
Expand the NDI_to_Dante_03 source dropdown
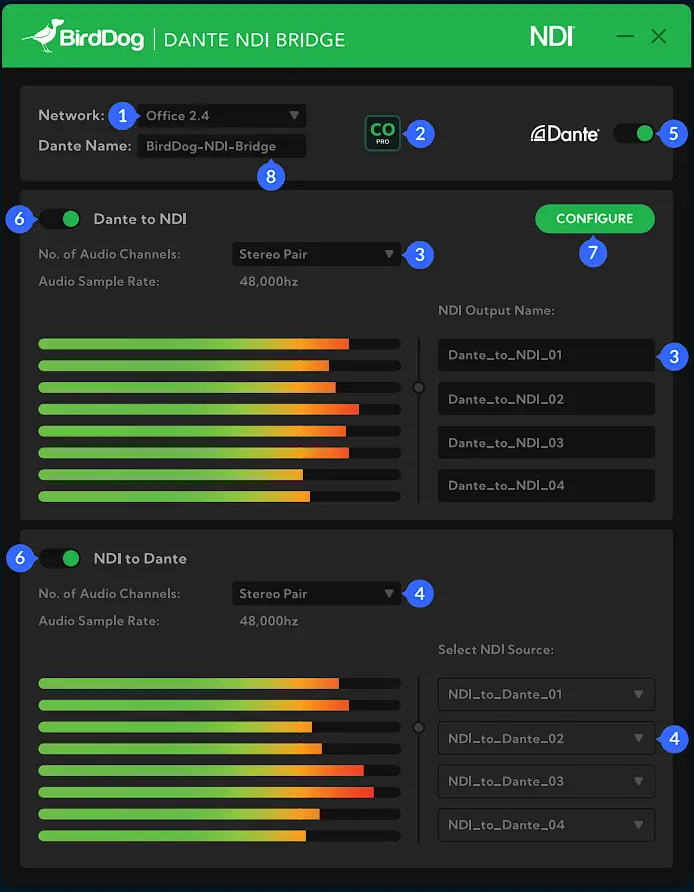pyautogui.click(x=546, y=781)
